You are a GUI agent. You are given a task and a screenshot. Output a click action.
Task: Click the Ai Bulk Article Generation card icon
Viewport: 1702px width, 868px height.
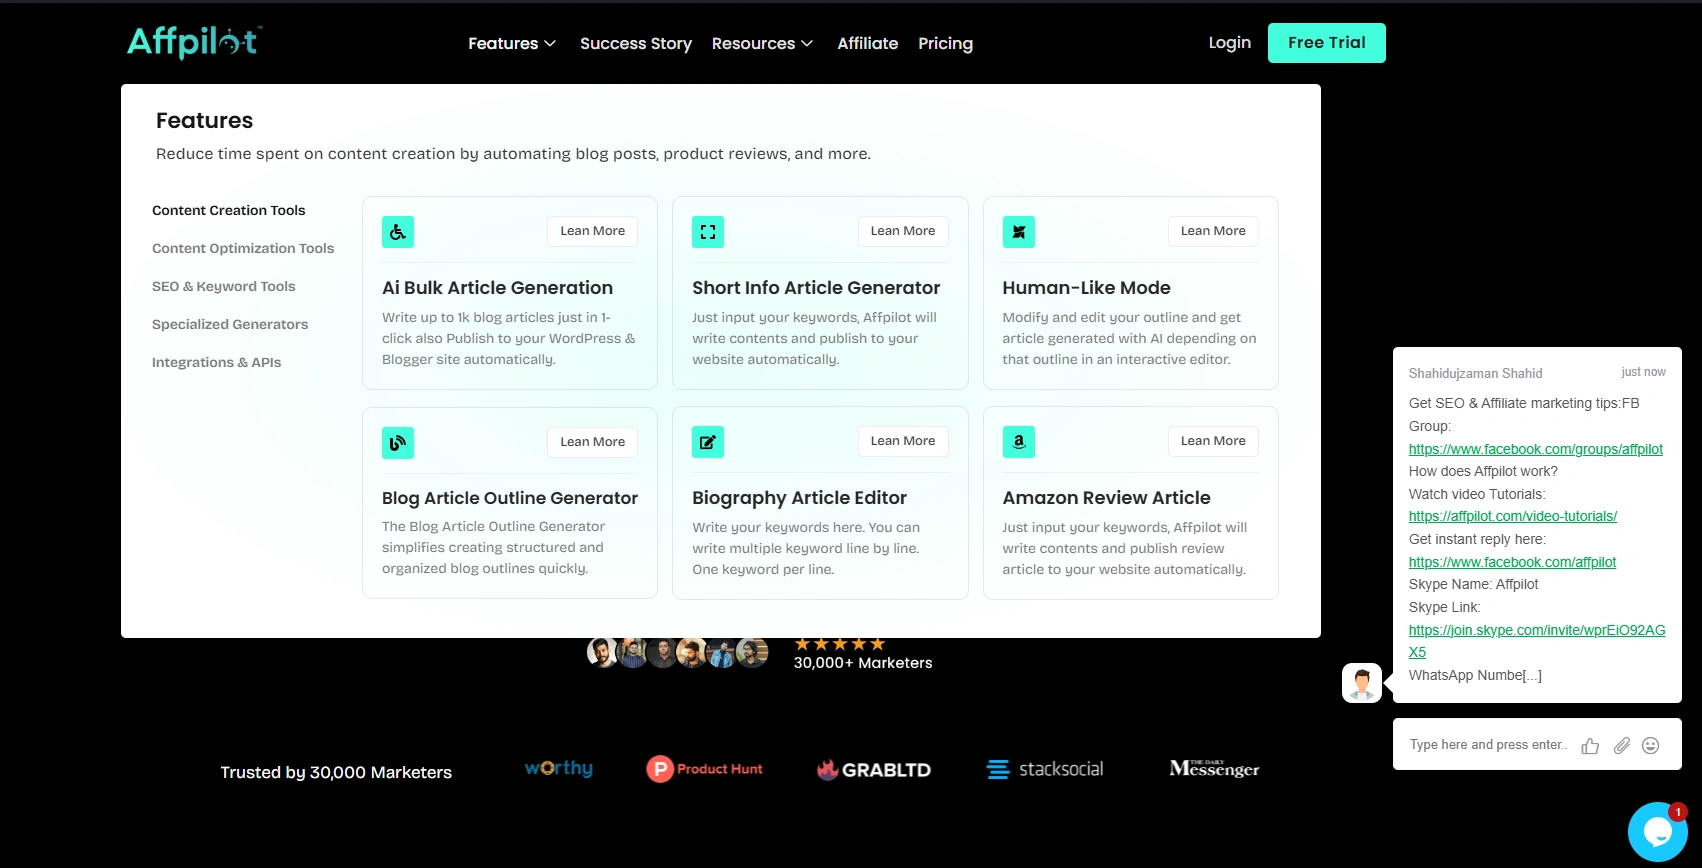[398, 232]
